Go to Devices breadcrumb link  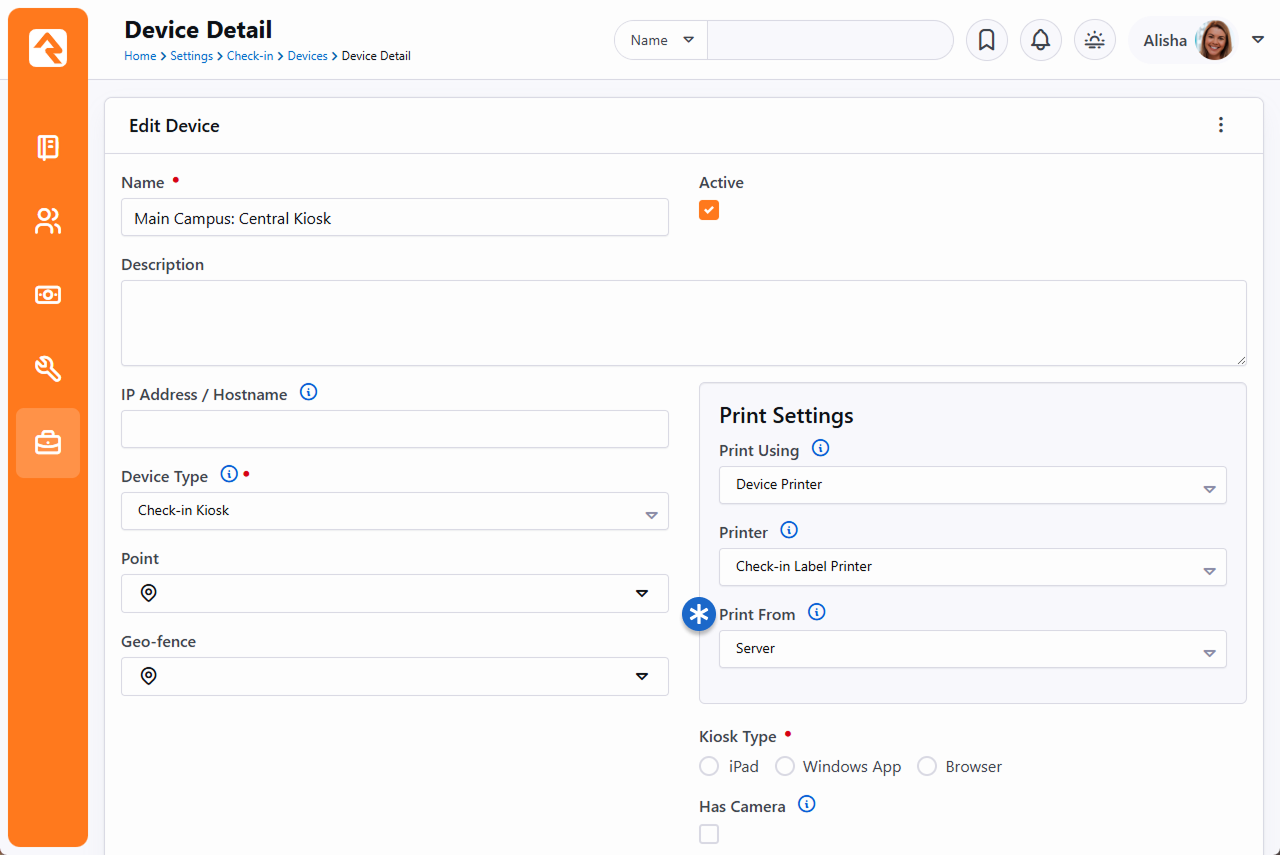coord(307,56)
